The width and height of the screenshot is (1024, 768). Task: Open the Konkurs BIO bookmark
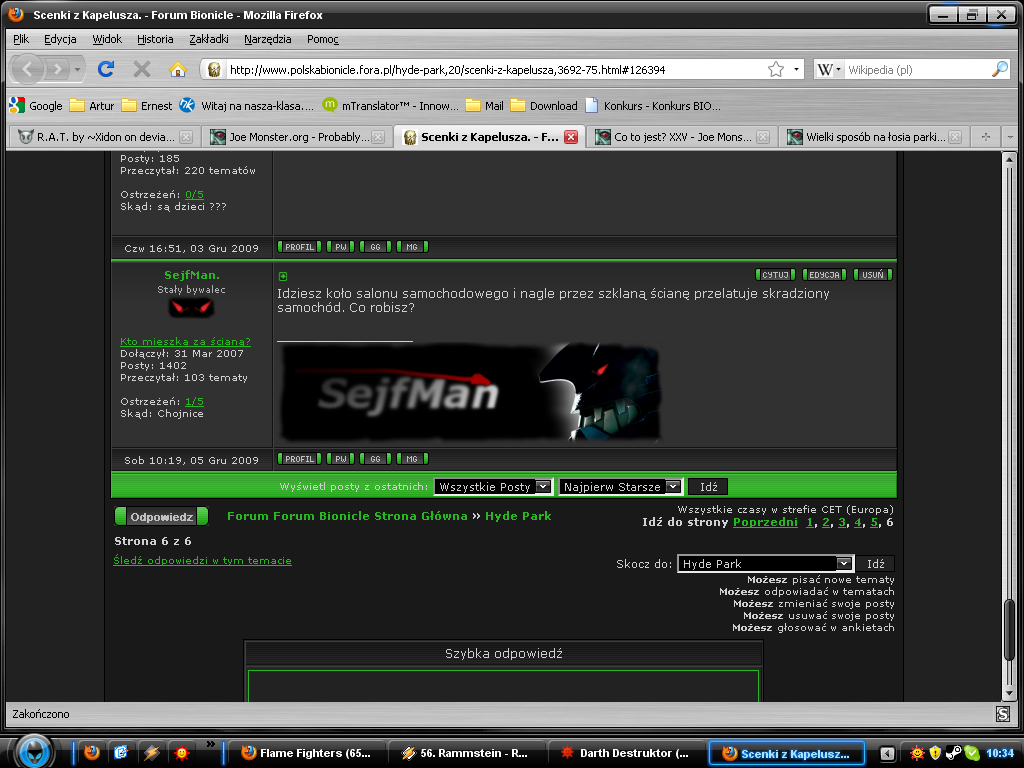click(x=653, y=106)
